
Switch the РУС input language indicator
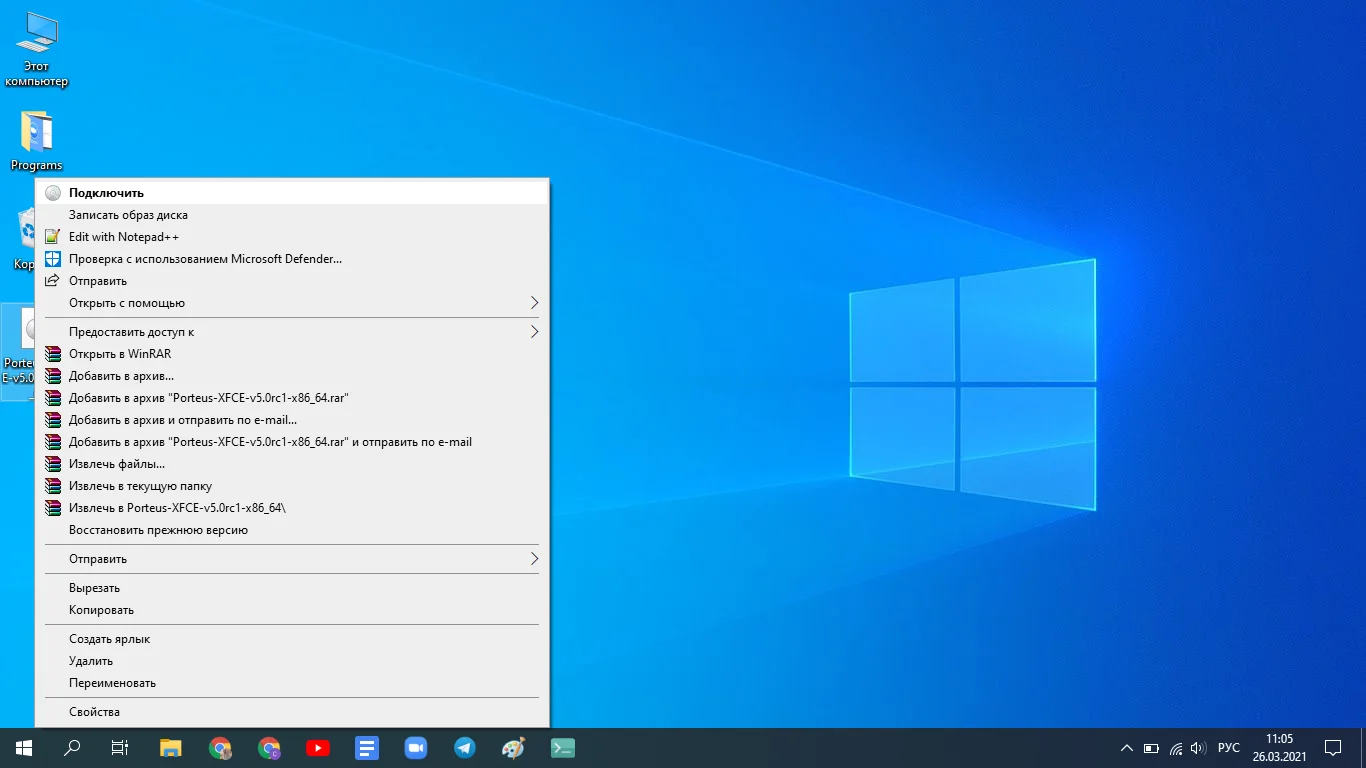tap(1229, 748)
